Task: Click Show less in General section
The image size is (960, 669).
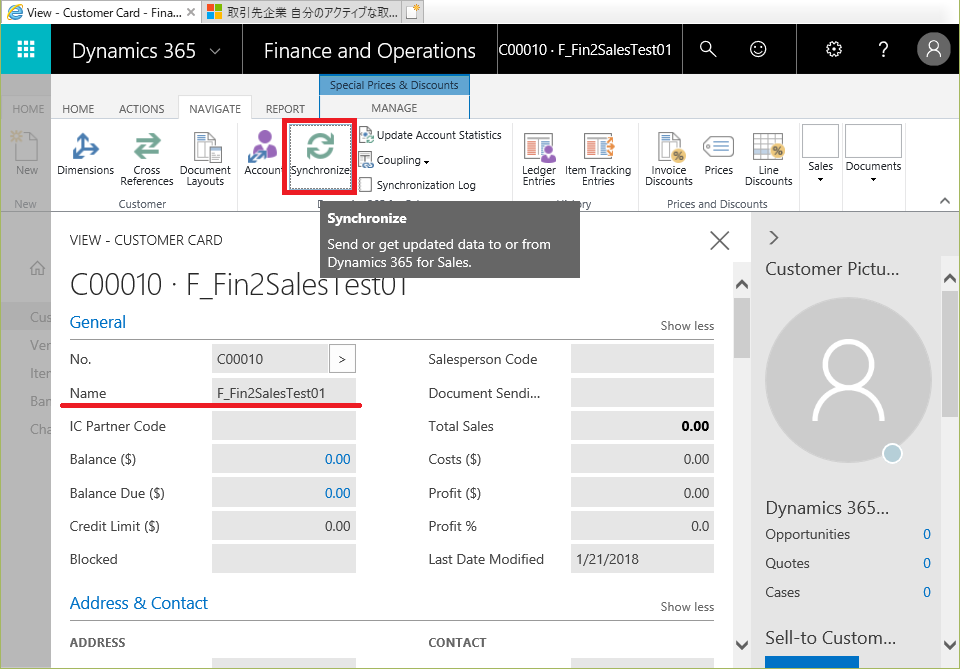Action: (x=687, y=326)
